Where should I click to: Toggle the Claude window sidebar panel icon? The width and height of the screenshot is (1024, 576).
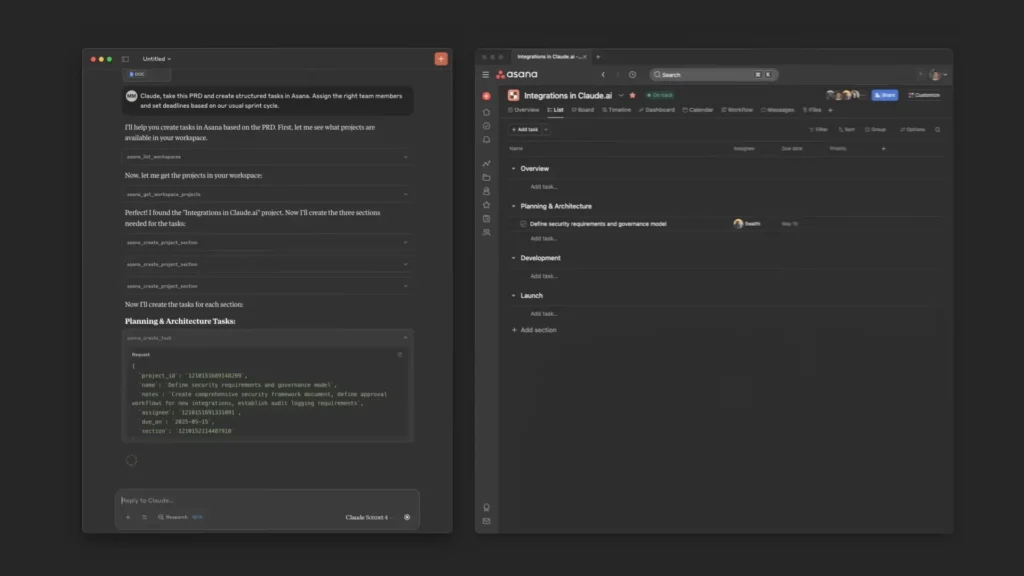(125, 59)
